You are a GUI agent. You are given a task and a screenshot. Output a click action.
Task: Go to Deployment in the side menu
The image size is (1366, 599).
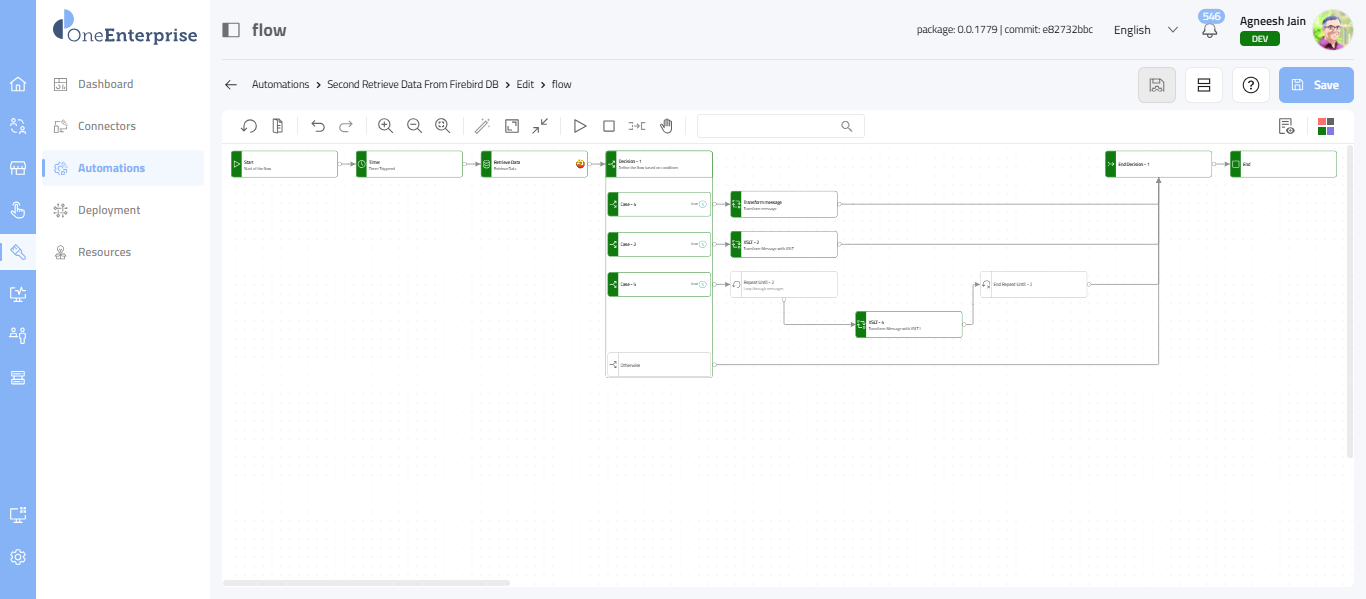pos(109,210)
